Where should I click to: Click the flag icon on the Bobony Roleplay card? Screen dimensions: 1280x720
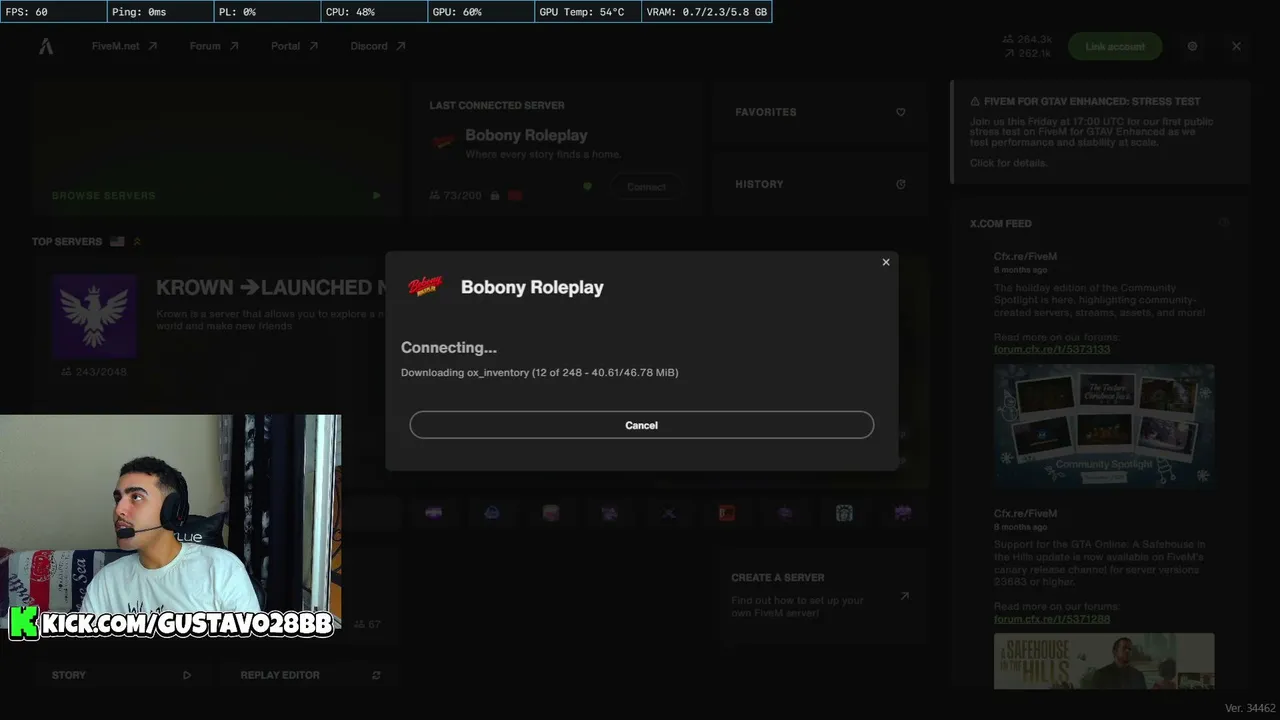515,196
